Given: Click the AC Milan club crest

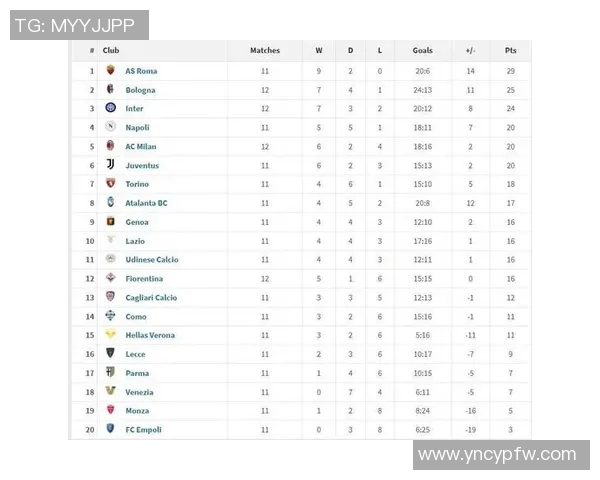Looking at the screenshot, I should [x=111, y=146].
